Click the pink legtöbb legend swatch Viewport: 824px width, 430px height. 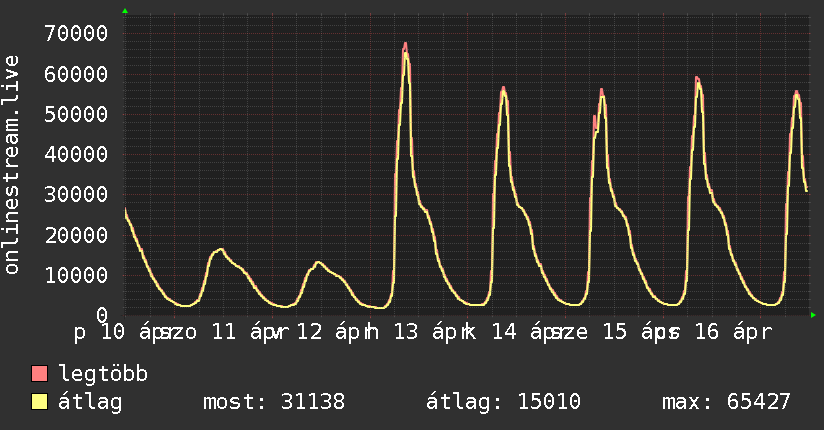pyautogui.click(x=39, y=373)
